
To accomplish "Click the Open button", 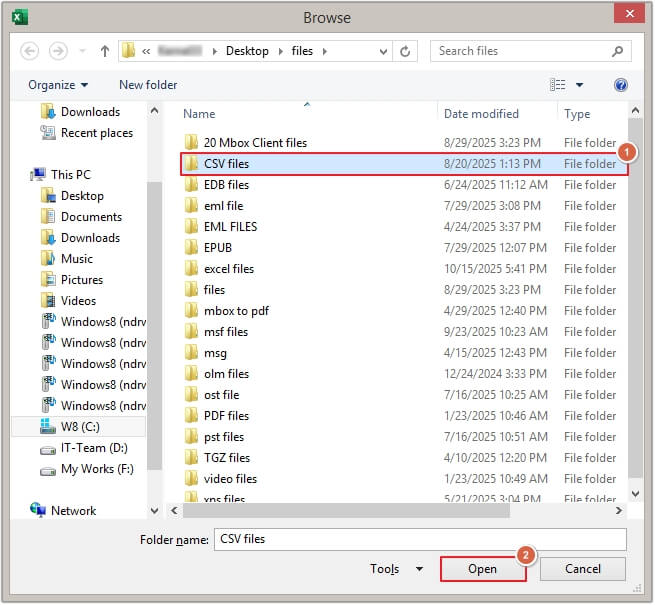I will coord(482,569).
